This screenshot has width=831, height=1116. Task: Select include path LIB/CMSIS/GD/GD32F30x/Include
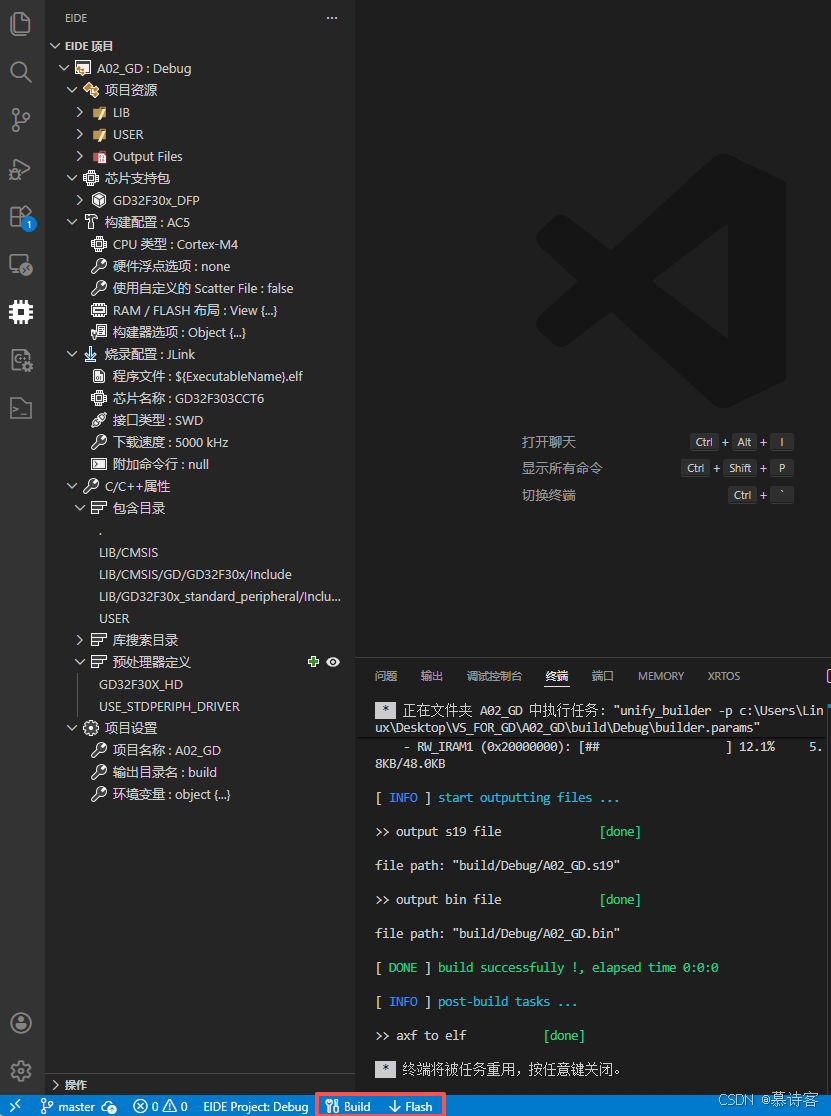coord(195,574)
